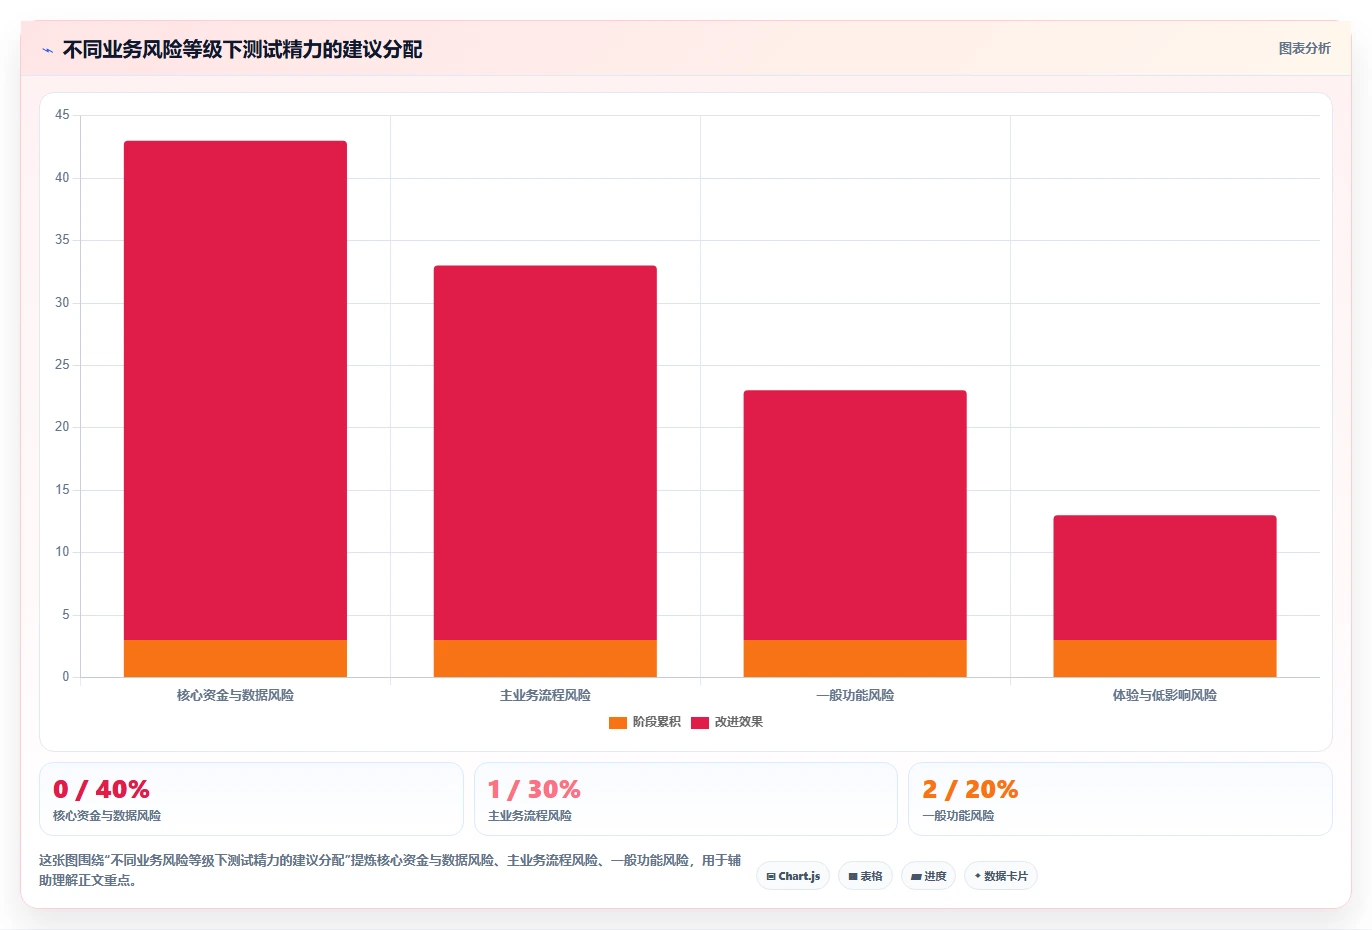1372x930 pixels.
Task: Click the red bar for 主业务流程风险
Action: point(545,453)
